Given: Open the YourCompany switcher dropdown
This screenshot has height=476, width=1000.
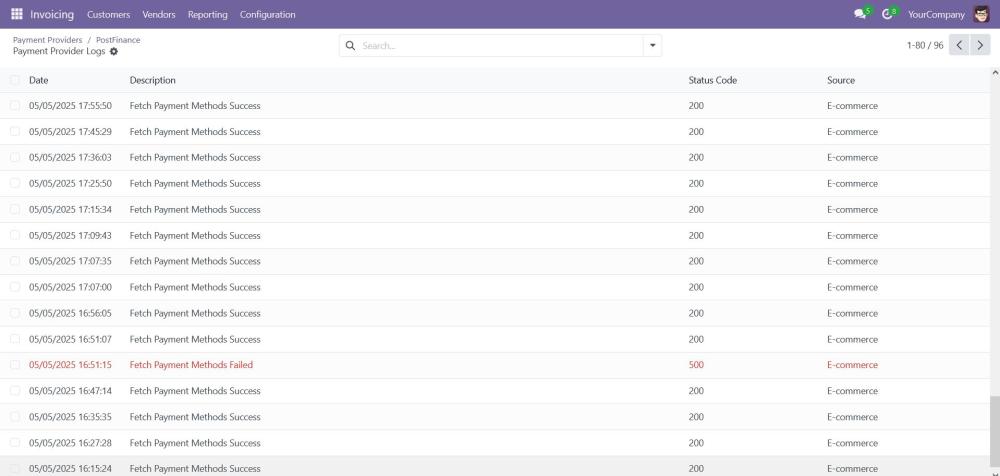Looking at the screenshot, I should 936,14.
